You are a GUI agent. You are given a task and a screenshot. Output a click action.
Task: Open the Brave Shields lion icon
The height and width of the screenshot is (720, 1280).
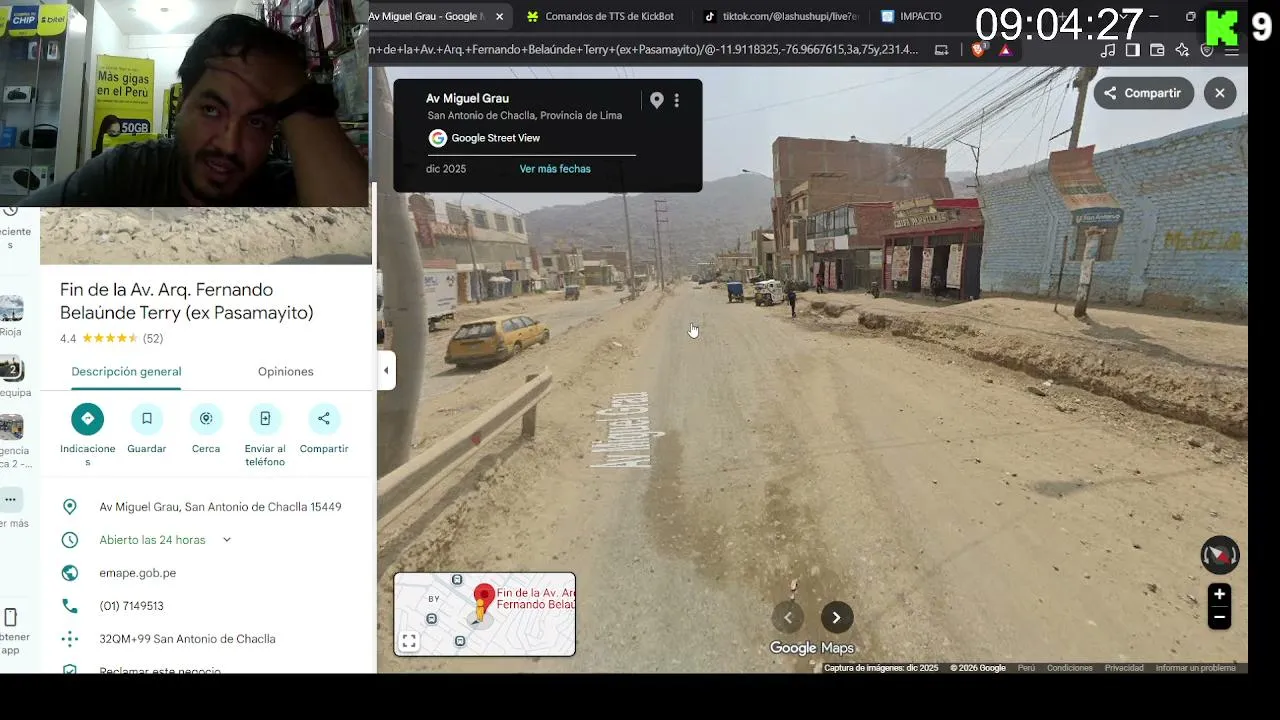click(x=978, y=50)
